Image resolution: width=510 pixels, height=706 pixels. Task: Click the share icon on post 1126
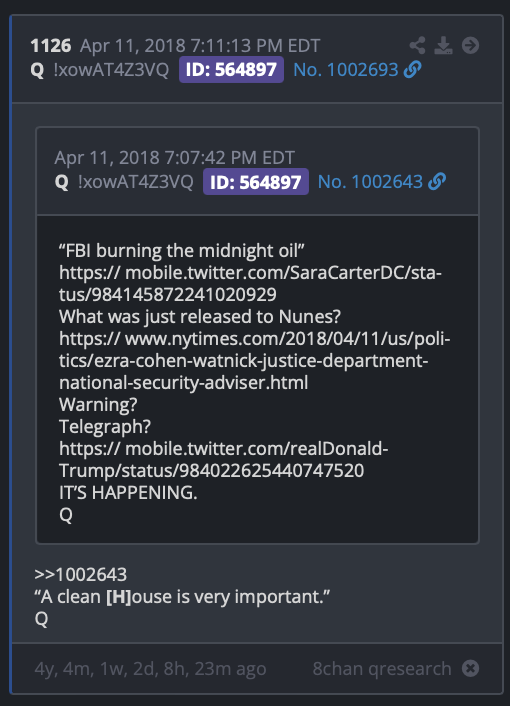(417, 45)
